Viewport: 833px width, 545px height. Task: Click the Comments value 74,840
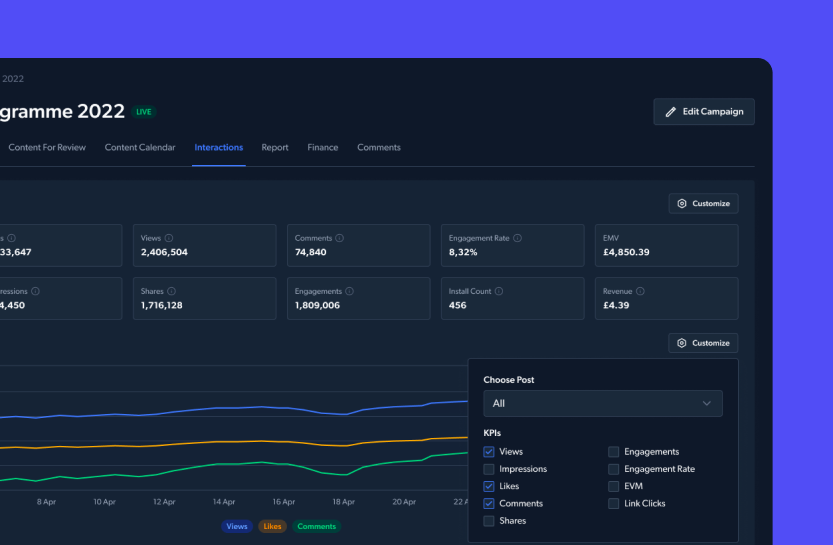(x=311, y=252)
